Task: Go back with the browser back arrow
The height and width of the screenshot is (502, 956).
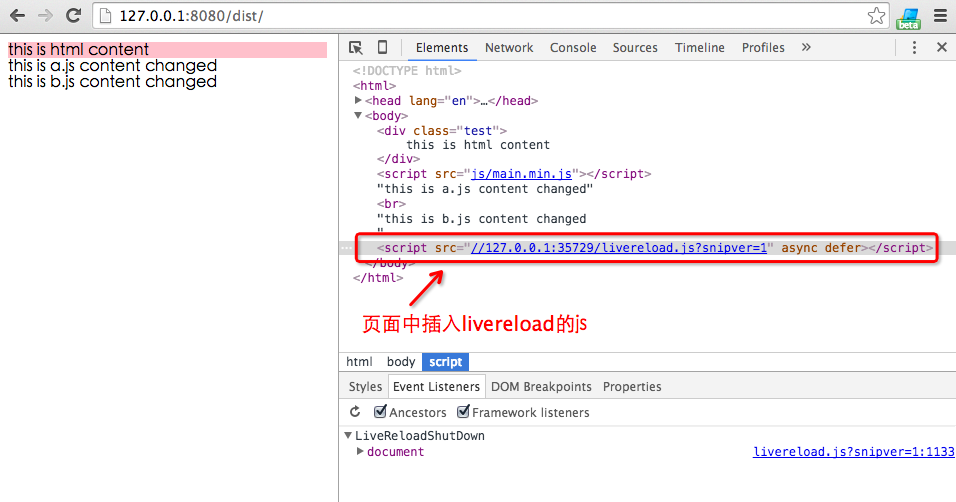Action: click(18, 15)
